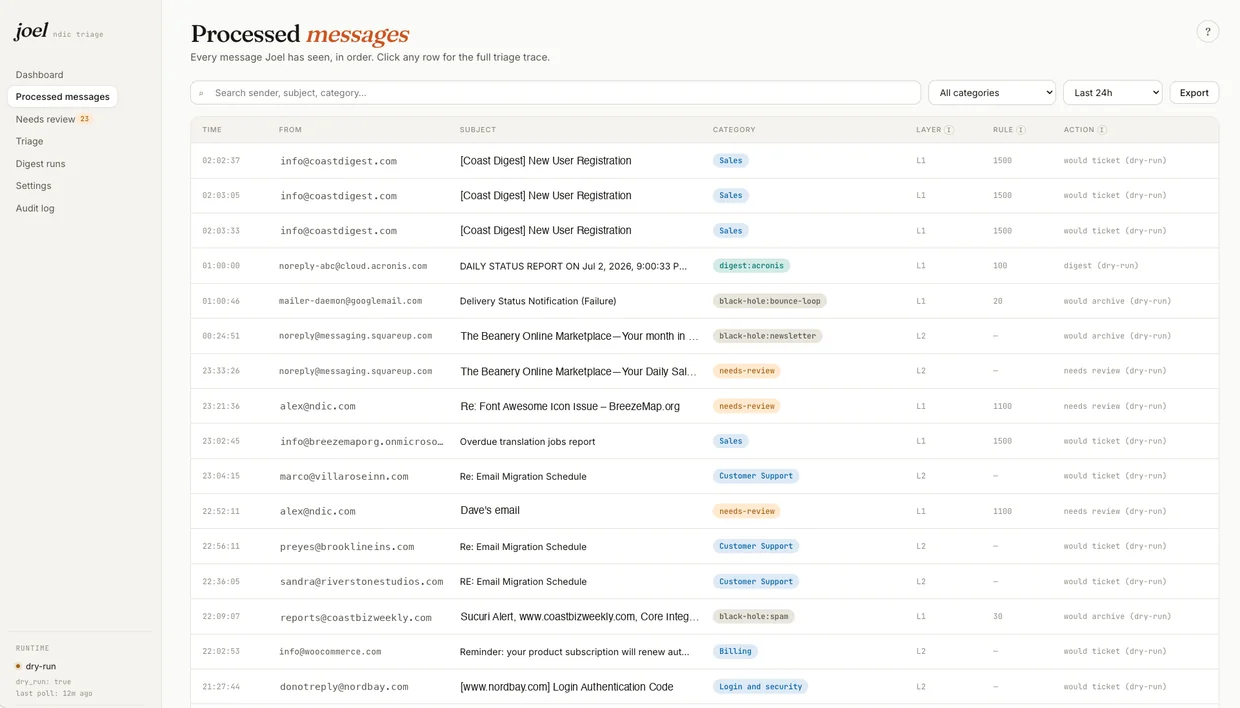Open nordbay Login Authentication Code message
This screenshot has width=1240, height=708.
(x=566, y=687)
